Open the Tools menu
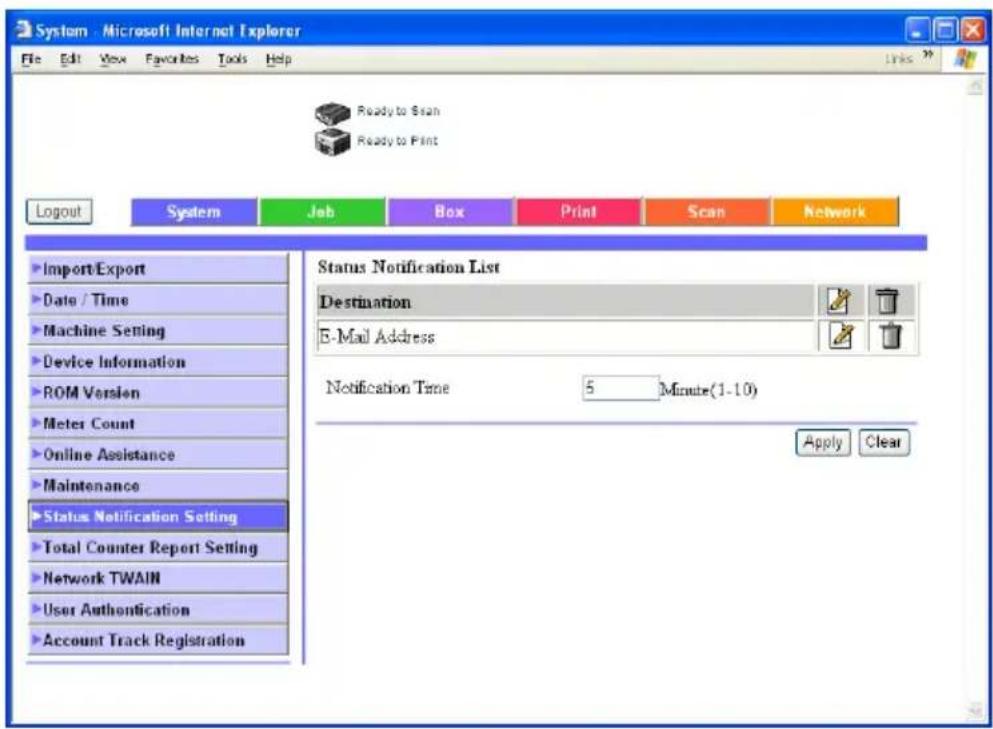 click(x=232, y=59)
